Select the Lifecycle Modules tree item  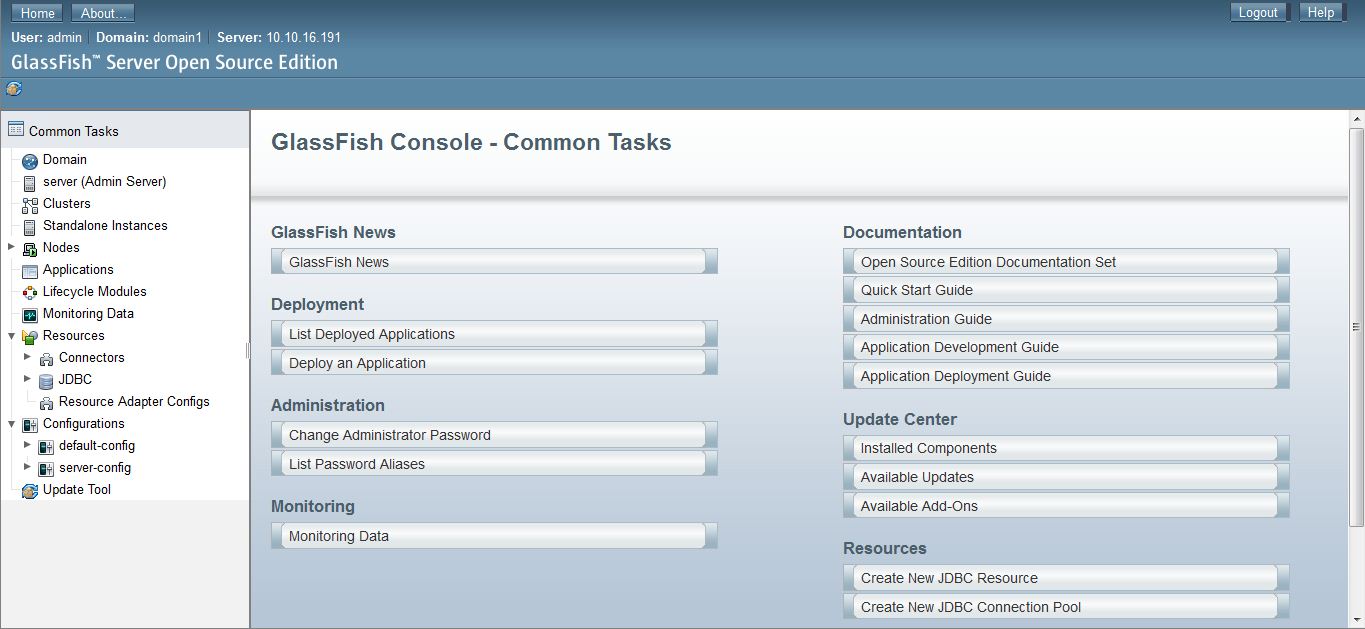pos(95,291)
